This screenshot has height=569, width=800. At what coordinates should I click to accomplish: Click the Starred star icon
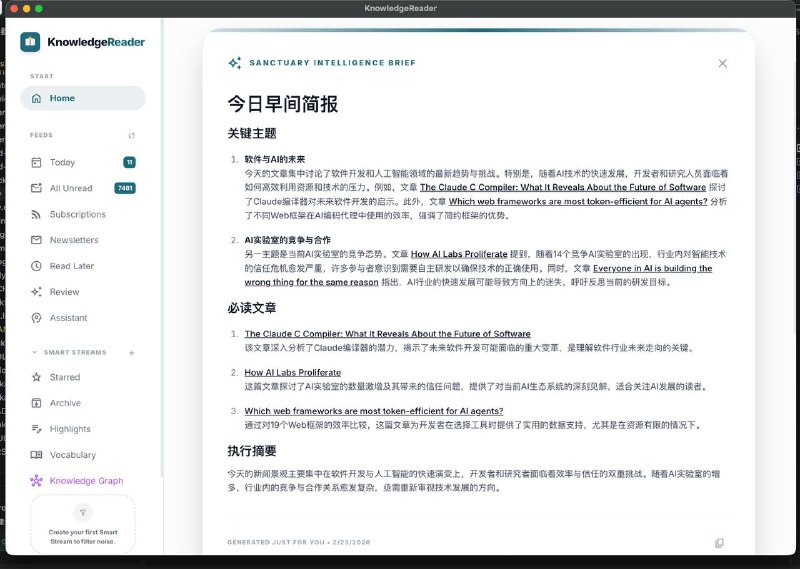coord(36,377)
